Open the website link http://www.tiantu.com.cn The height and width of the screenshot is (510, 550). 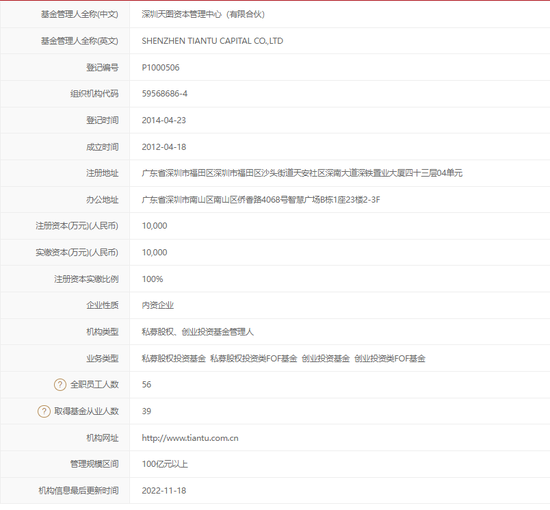click(x=190, y=438)
